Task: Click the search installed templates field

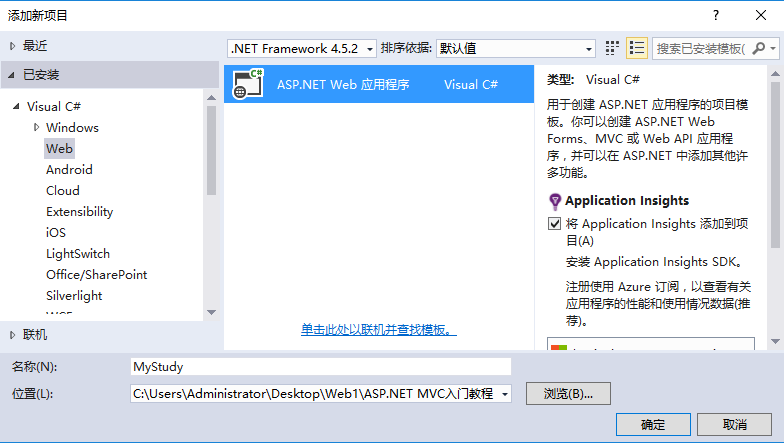Action: coord(702,48)
